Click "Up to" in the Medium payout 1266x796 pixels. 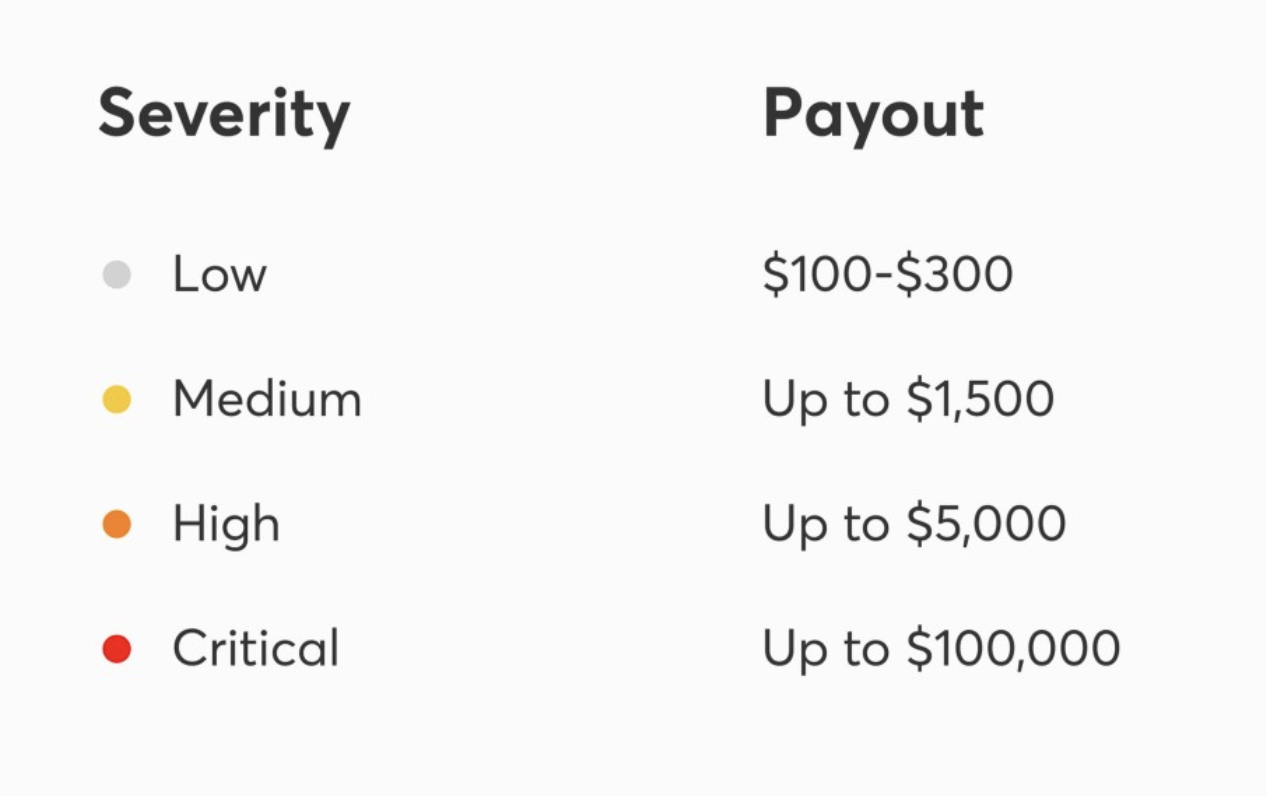(x=825, y=400)
